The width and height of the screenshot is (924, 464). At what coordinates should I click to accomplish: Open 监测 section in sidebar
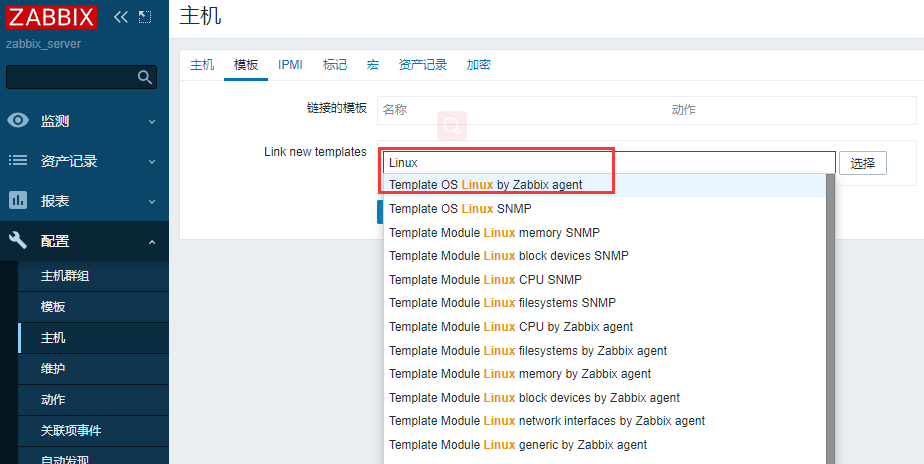click(84, 121)
